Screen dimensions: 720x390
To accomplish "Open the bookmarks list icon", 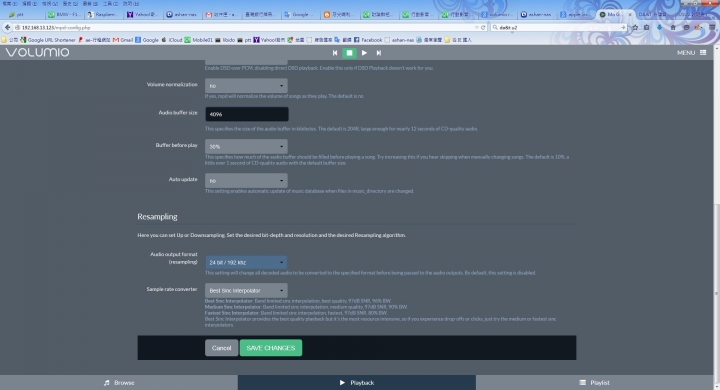I will tap(647, 28).
